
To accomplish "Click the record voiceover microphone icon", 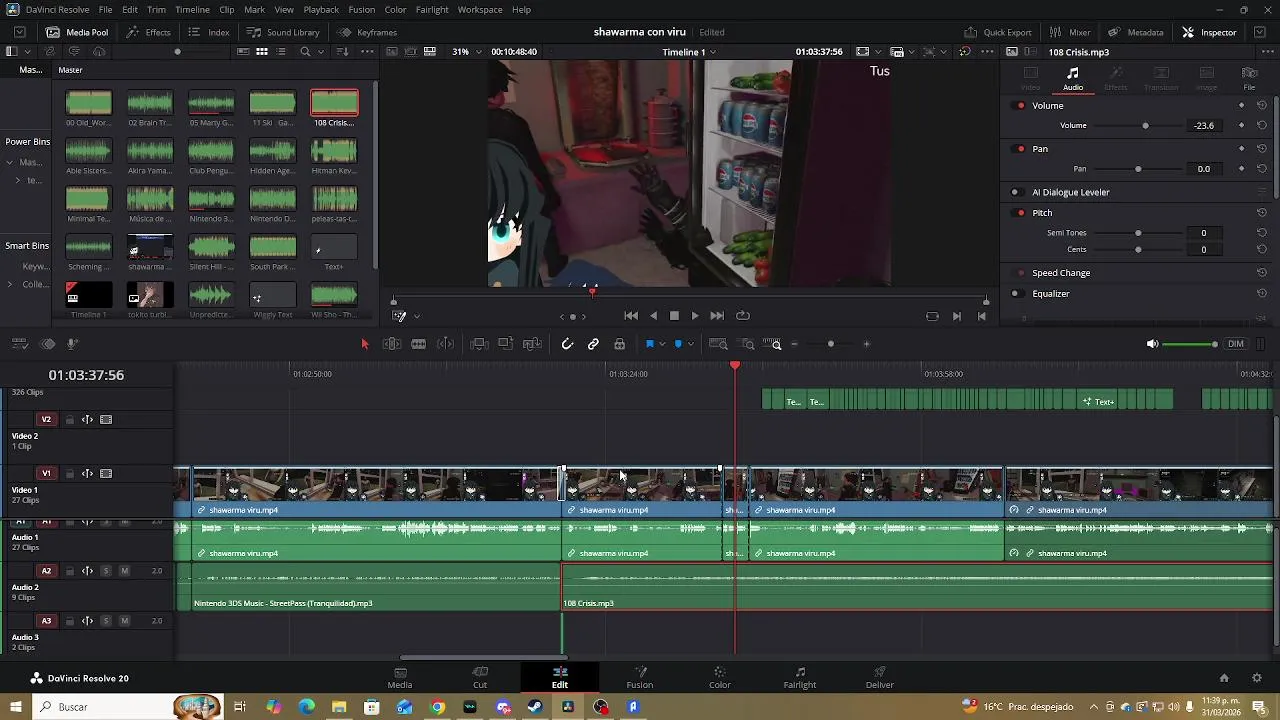I will [x=72, y=344].
